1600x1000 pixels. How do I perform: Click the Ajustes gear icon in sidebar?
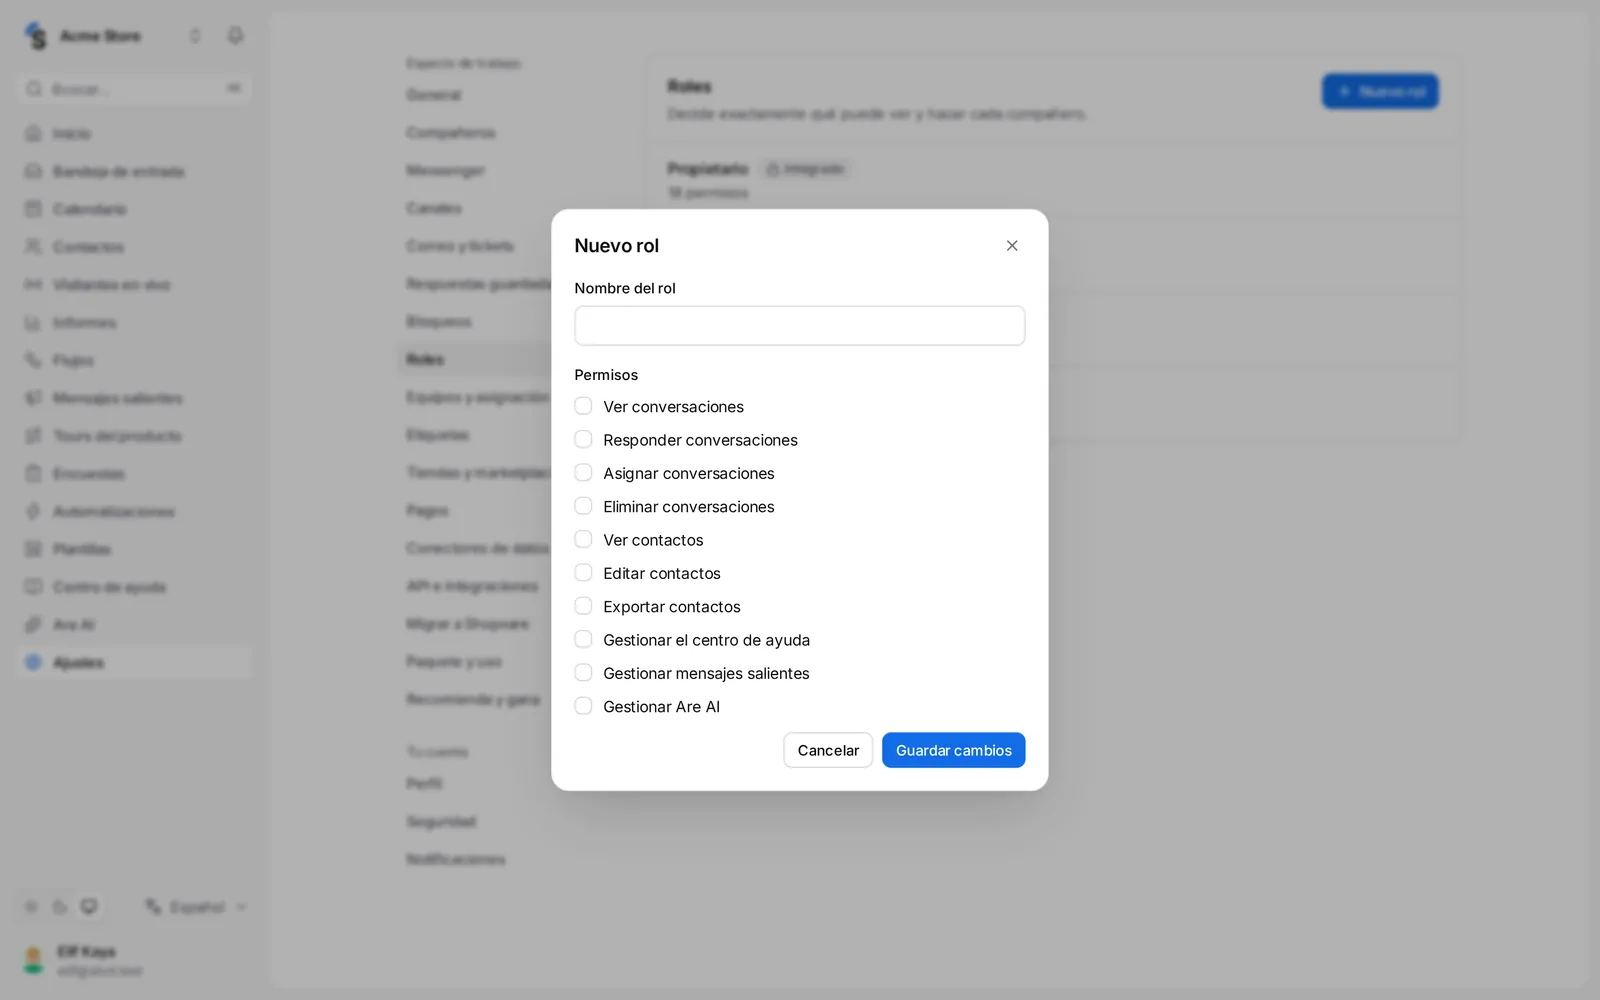pyautogui.click(x=33, y=662)
